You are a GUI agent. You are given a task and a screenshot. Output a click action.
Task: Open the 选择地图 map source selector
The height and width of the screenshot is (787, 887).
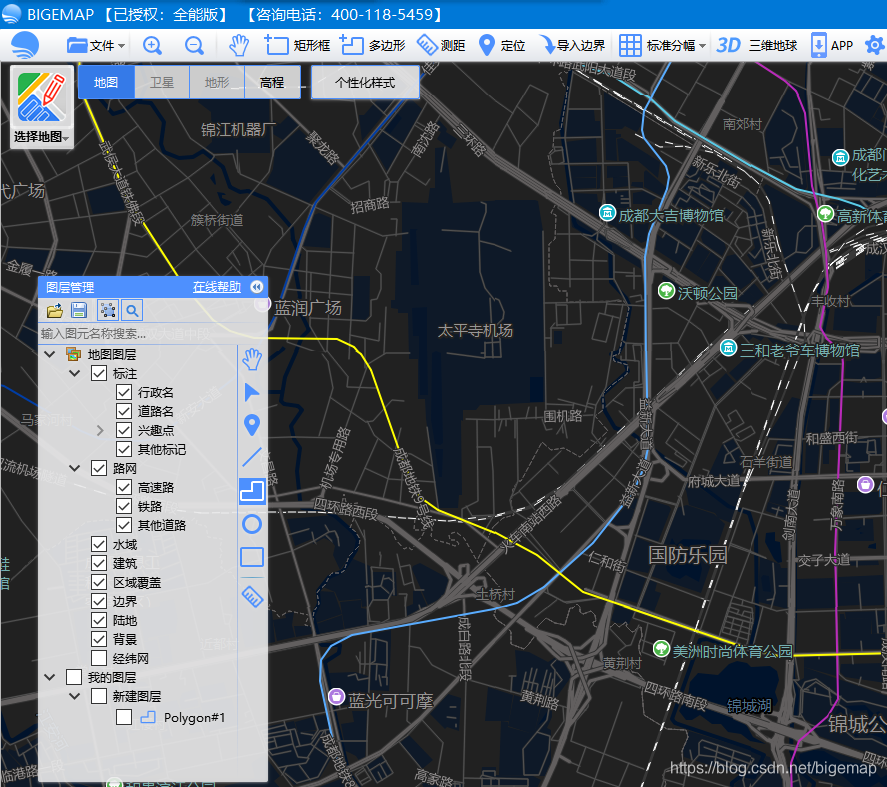click(42, 106)
